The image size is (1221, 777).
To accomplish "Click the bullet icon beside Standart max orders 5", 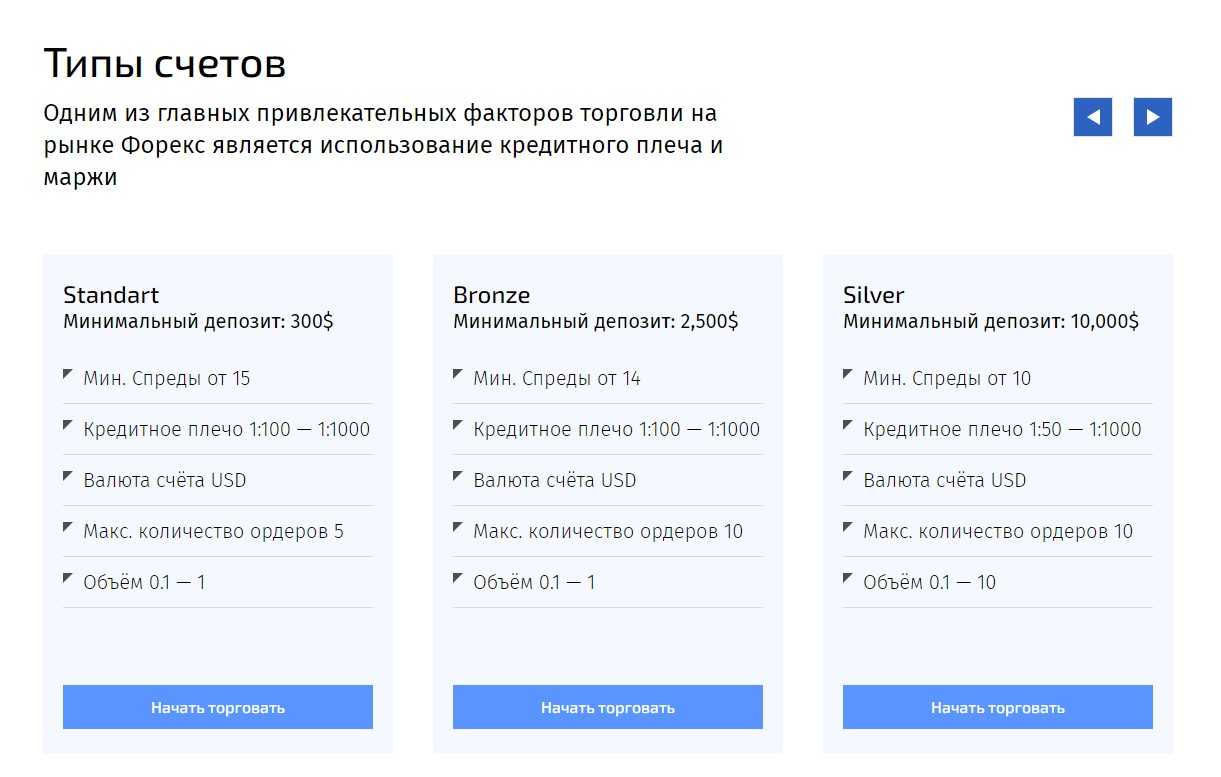I will [x=68, y=527].
